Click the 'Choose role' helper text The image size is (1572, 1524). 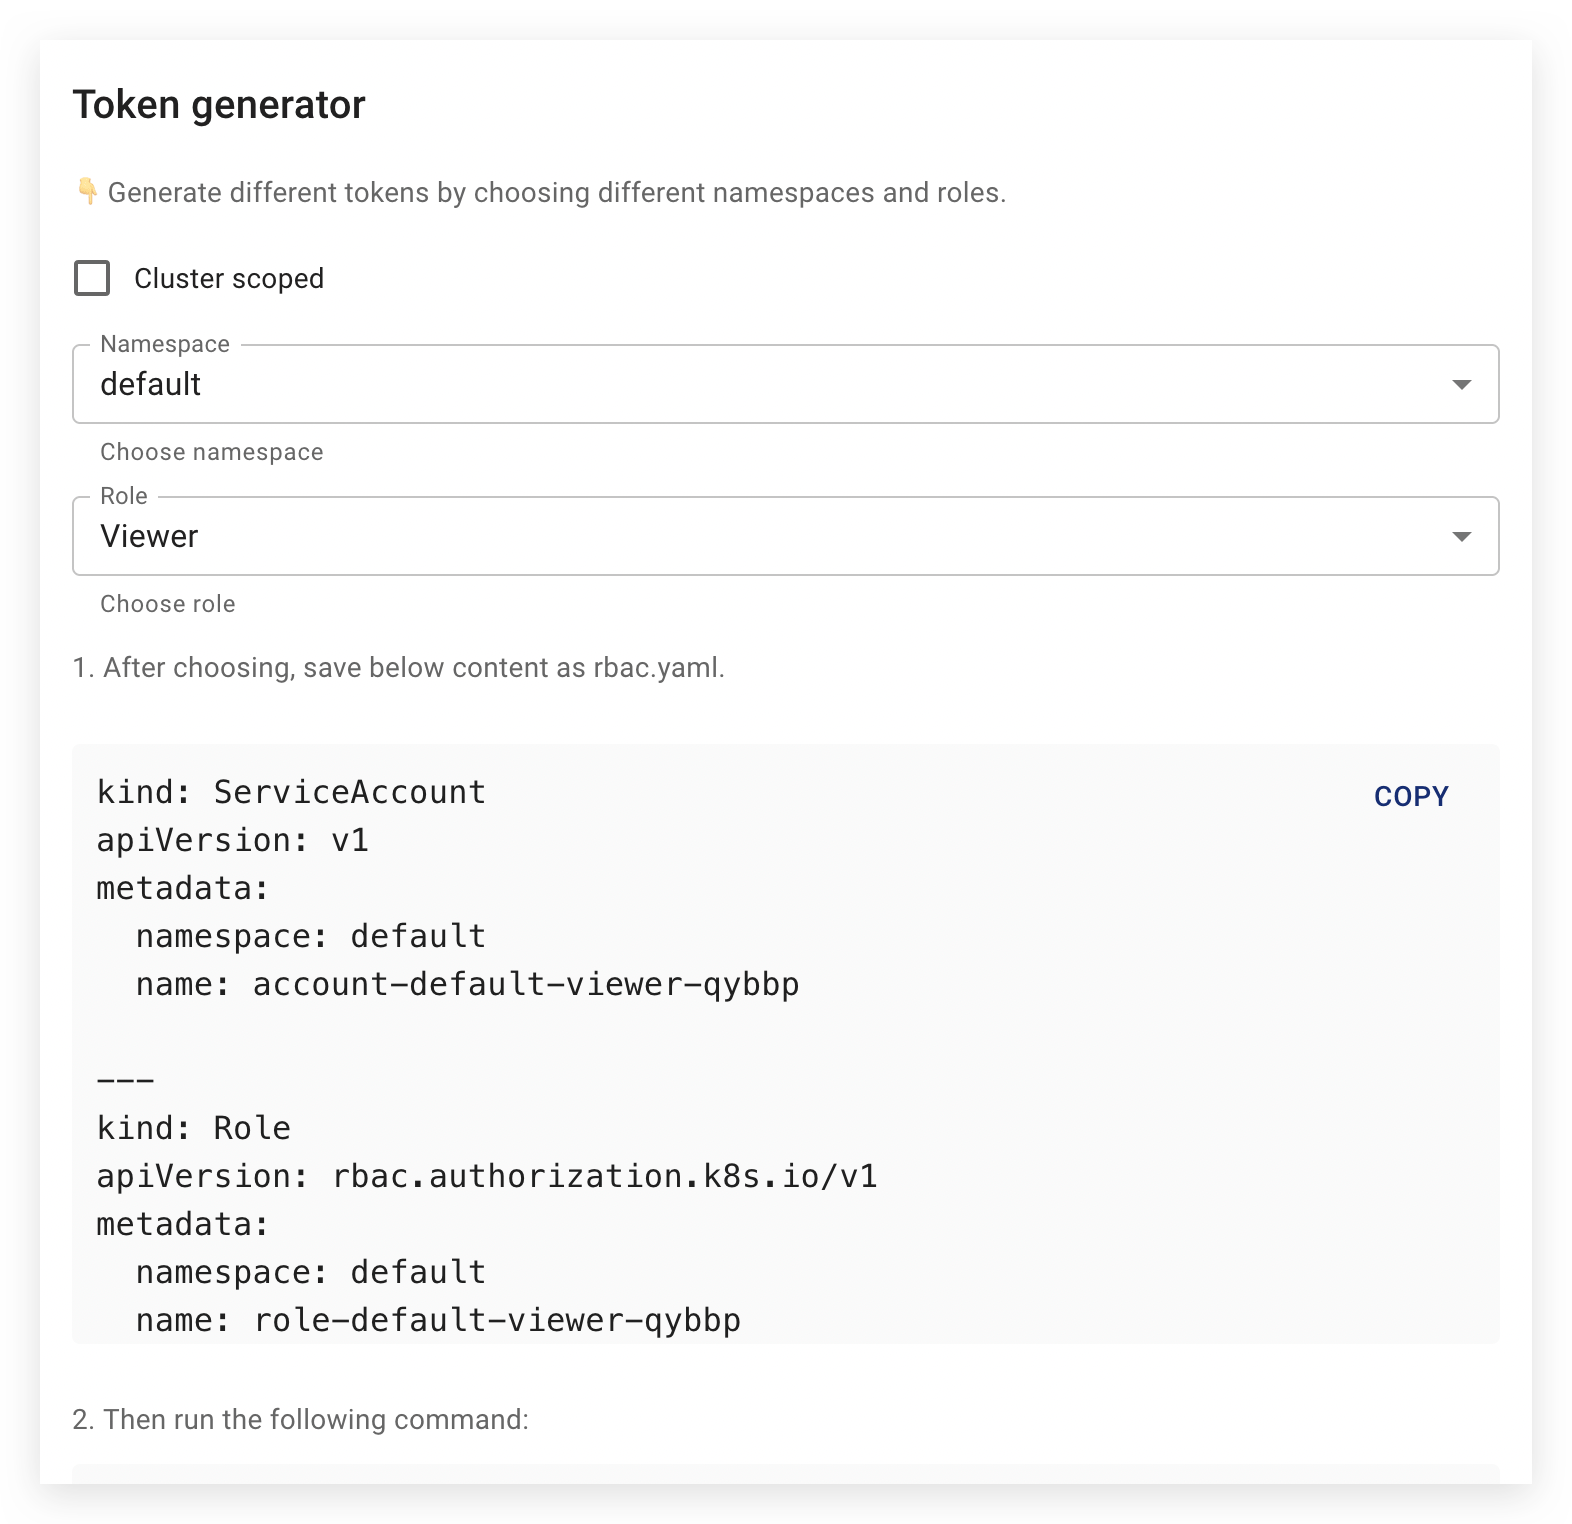point(167,603)
